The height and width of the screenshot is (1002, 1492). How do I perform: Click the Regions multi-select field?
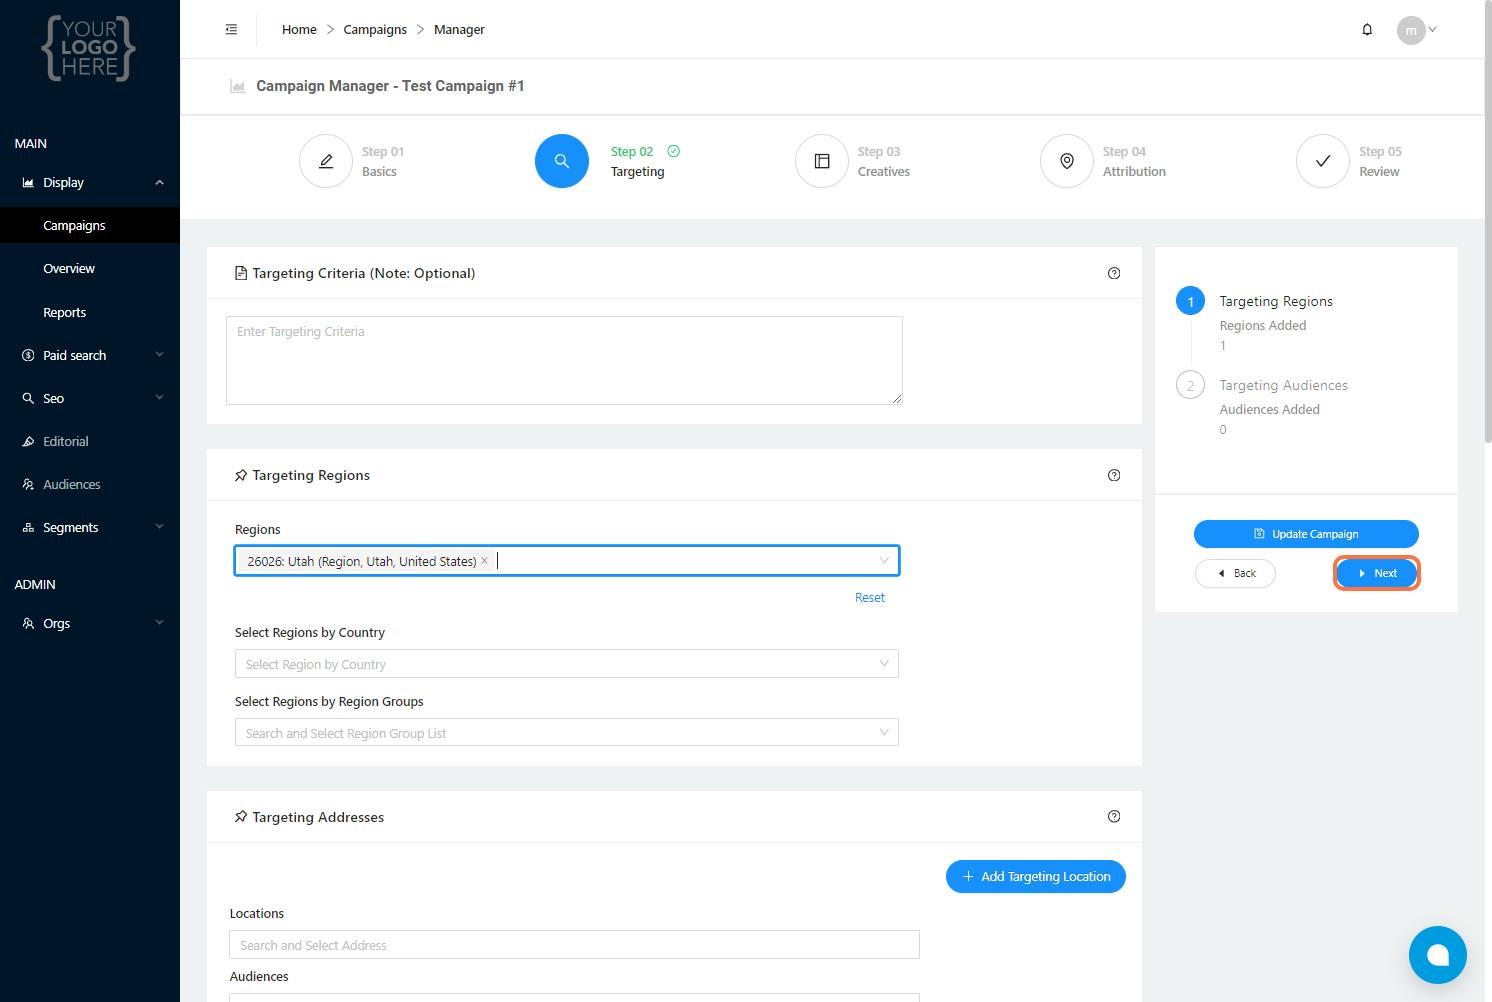[567, 560]
